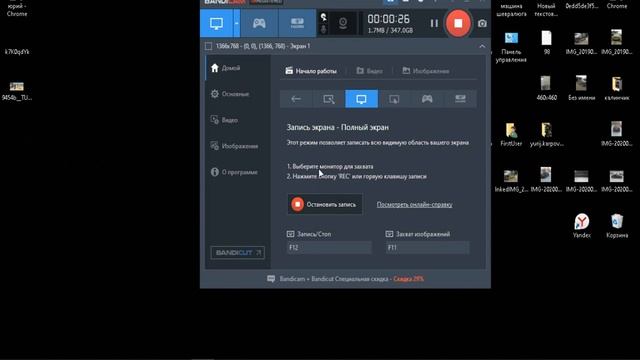Screen dimensions: 640x360
Task: Select the Панель управления desktop icon
Action: [x=511, y=47]
